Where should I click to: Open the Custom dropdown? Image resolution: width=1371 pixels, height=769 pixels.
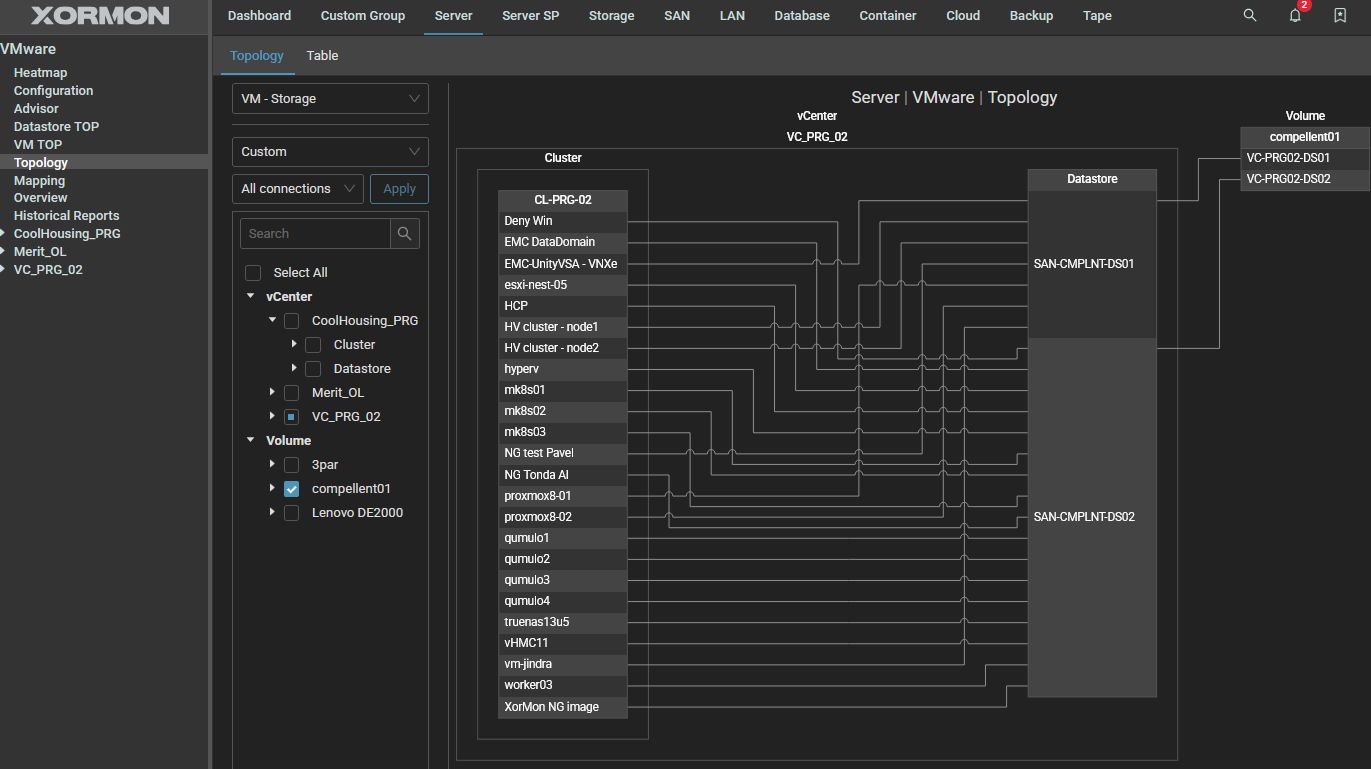pyautogui.click(x=330, y=152)
